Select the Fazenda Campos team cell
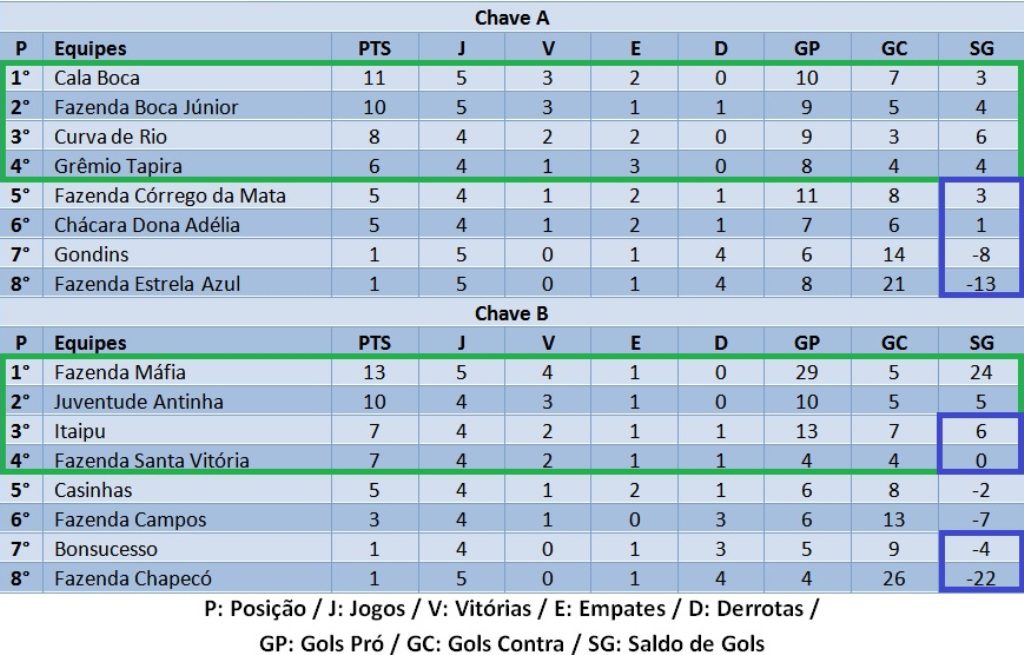Image resolution: width=1024 pixels, height=655 pixels. [x=130, y=519]
